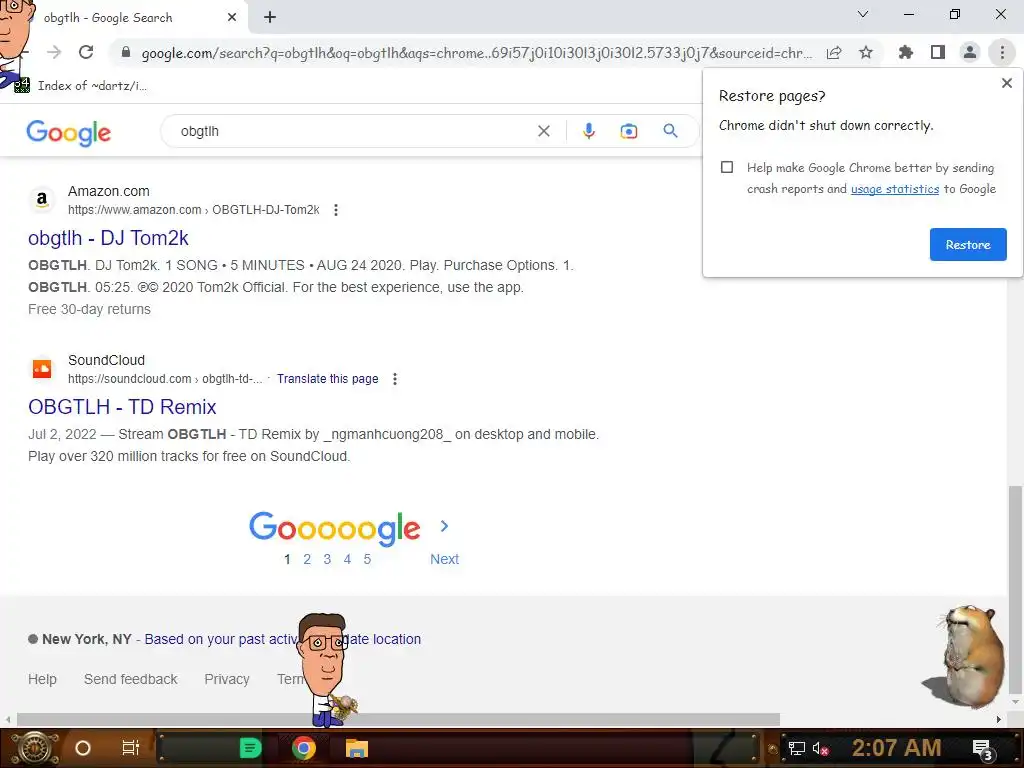Image resolution: width=1024 pixels, height=768 pixels.
Task: Reload the page with the refresh icon
Action: pos(86,52)
